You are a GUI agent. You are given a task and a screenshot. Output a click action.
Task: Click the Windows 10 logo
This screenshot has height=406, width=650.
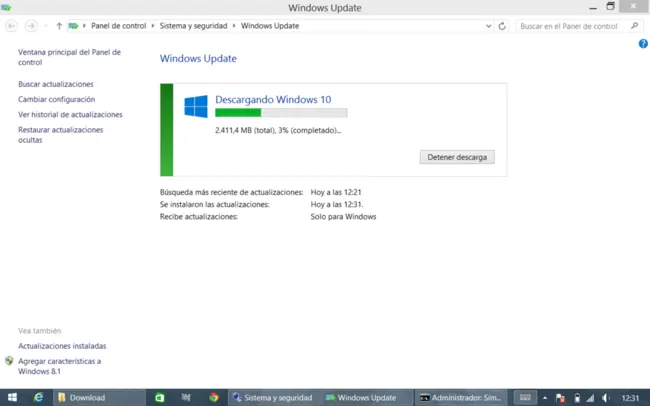(196, 107)
